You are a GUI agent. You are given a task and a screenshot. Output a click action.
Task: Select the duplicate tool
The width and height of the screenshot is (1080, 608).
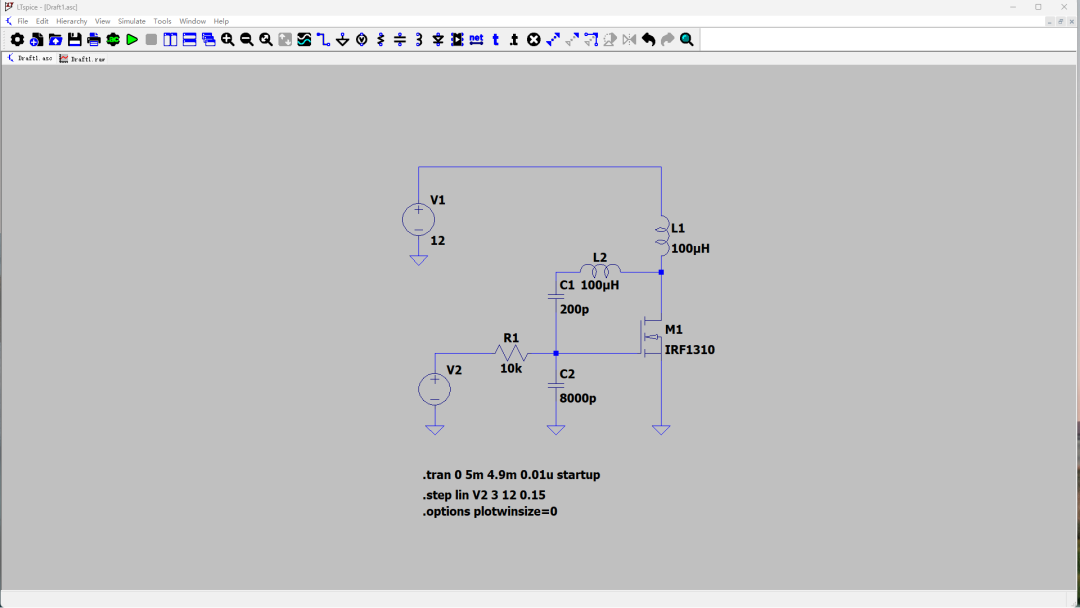point(552,40)
